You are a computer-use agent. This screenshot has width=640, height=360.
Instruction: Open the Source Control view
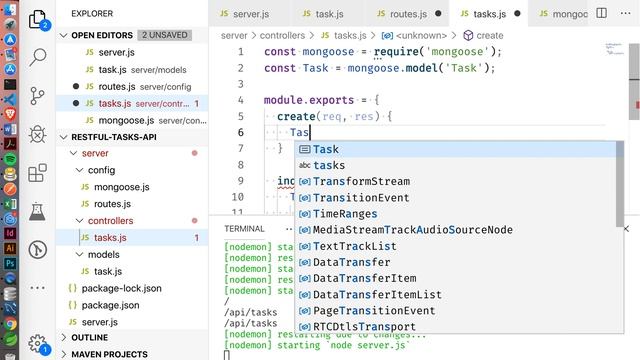pos(38,96)
